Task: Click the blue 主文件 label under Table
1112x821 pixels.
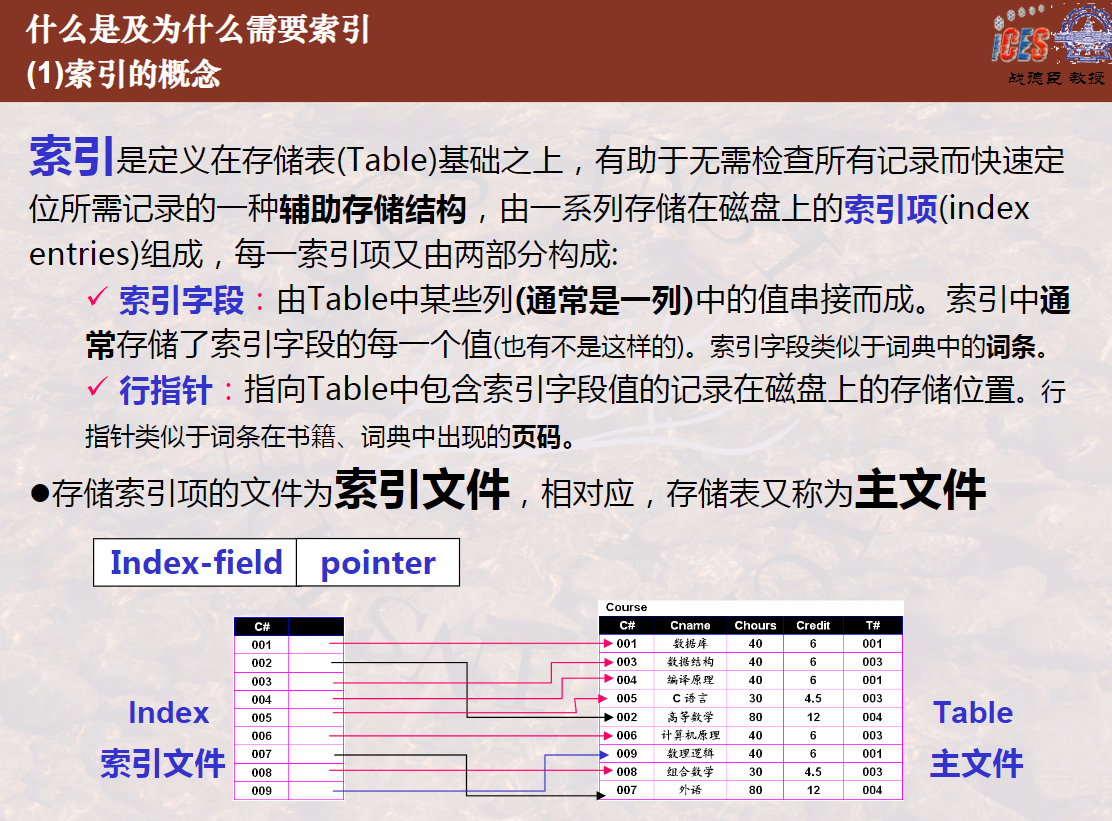Action: [x=977, y=764]
